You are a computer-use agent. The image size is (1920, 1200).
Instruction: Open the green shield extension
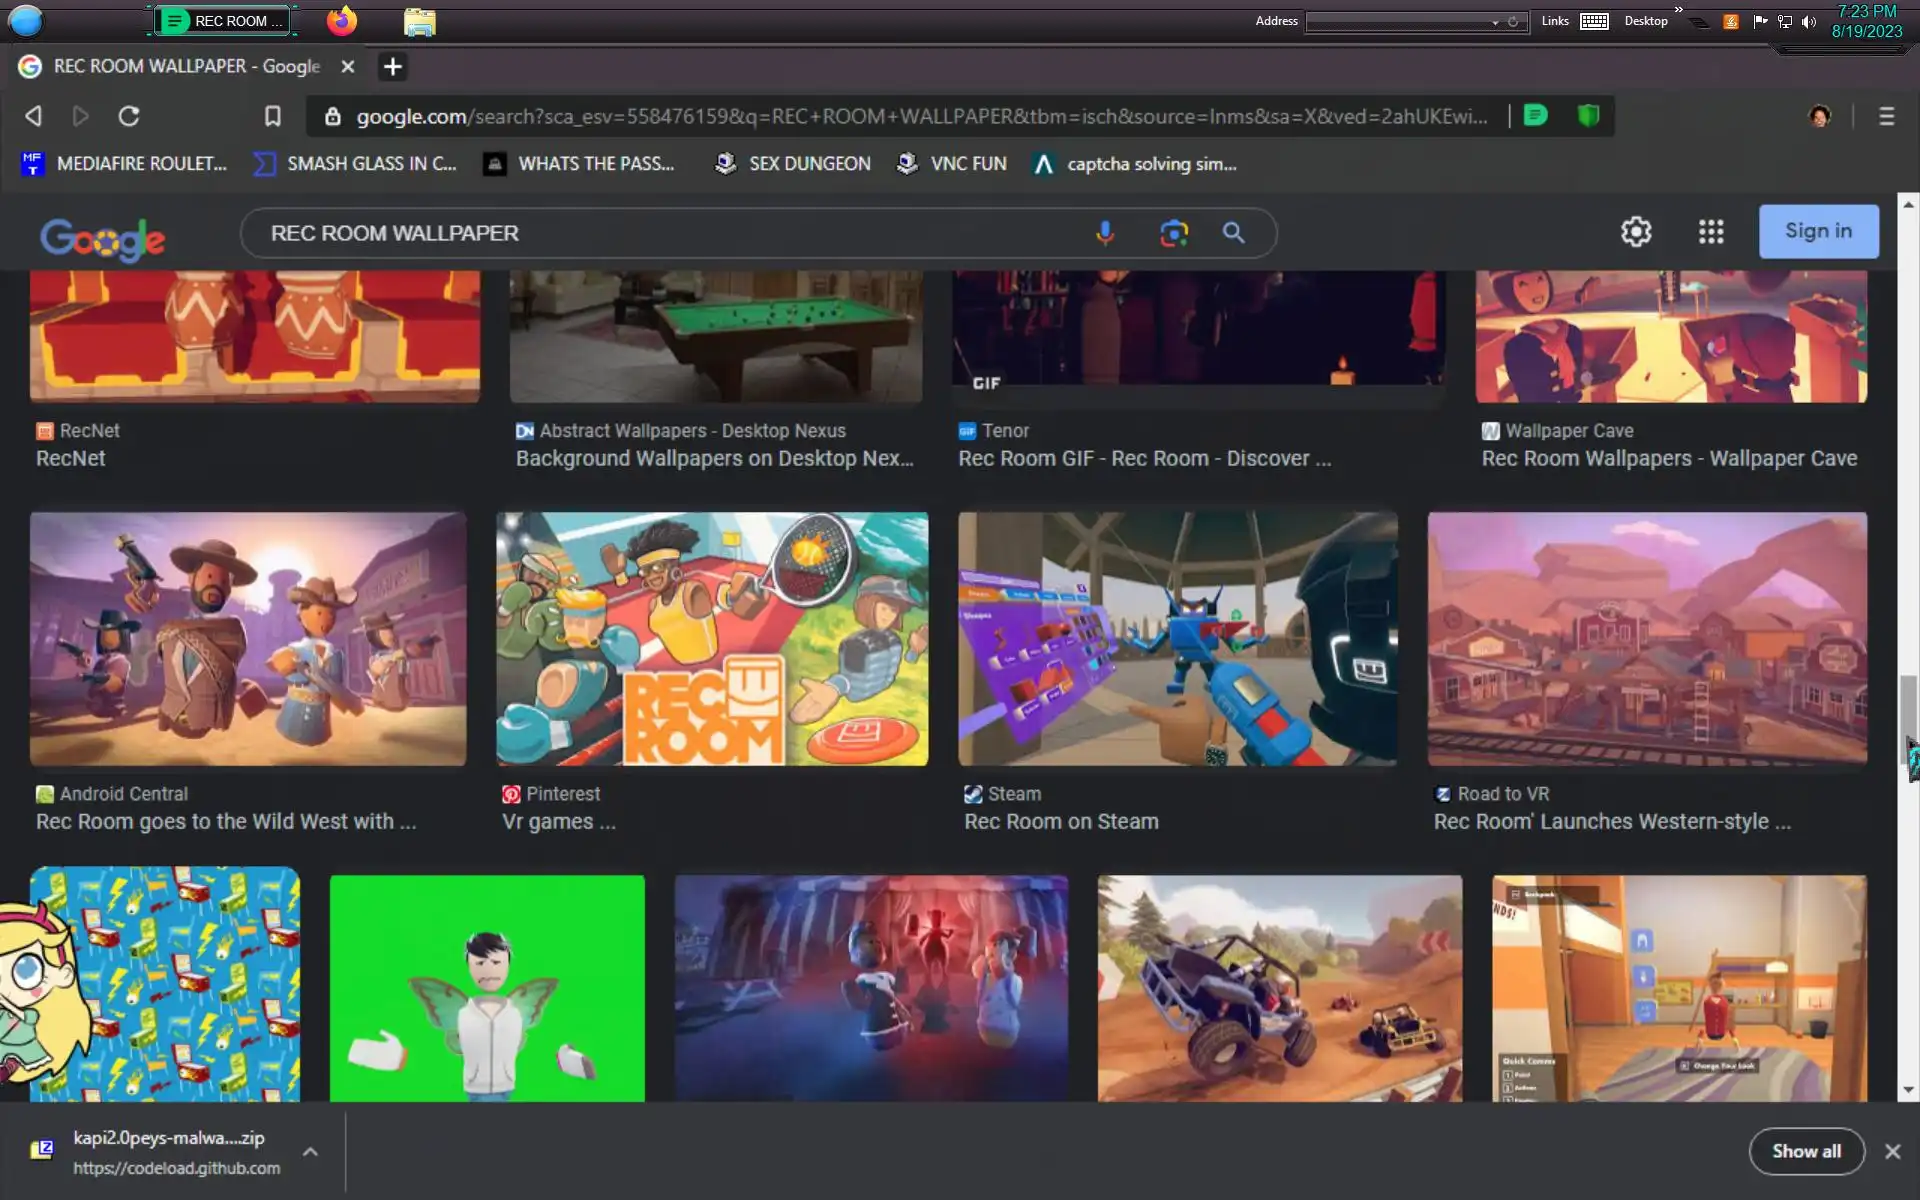(1588, 116)
